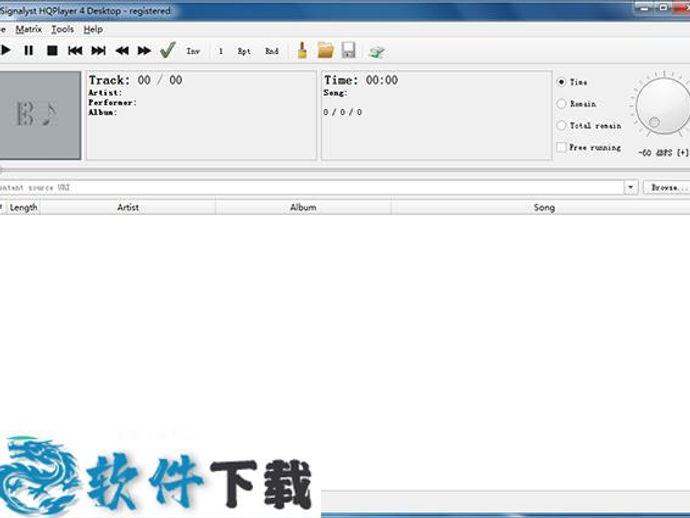Click the content source URI field
The image size is (690, 518).
click(x=312, y=187)
